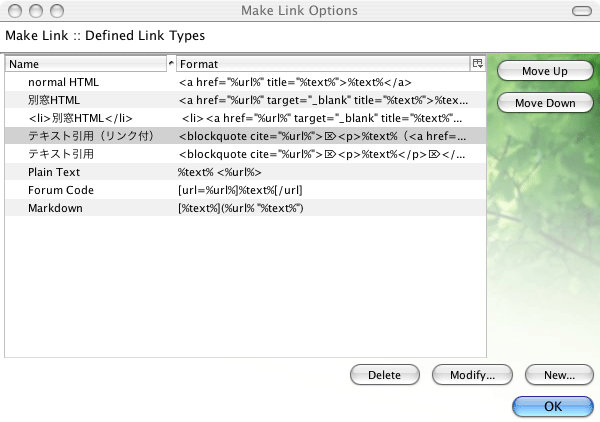
Task: Select the テキスト引用（リンク付）row
Action: click(x=89, y=136)
